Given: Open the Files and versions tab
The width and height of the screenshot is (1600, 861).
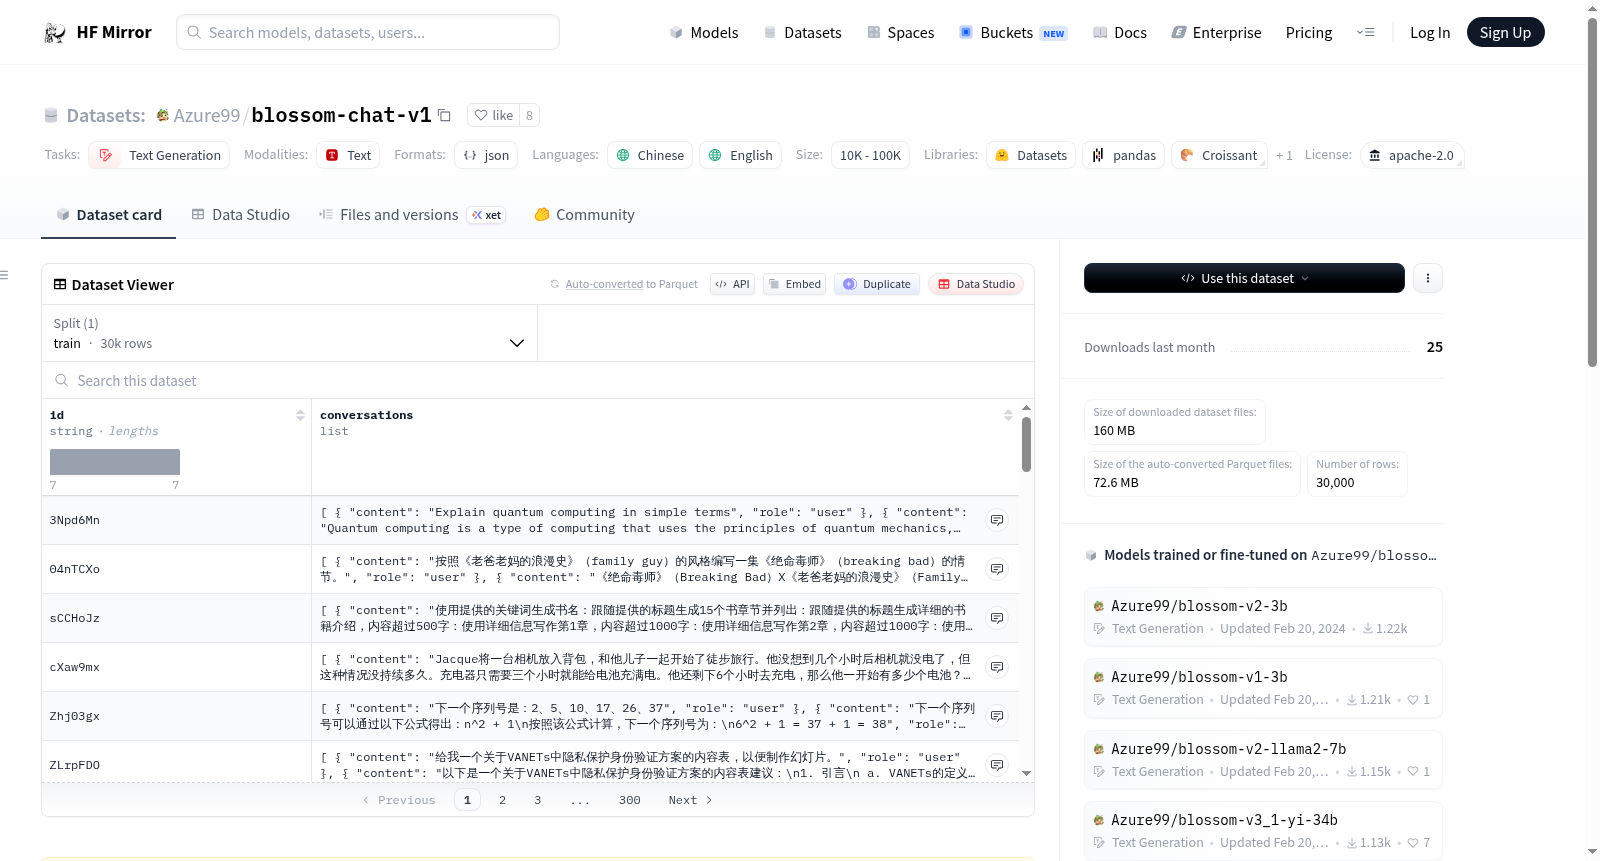Looking at the screenshot, I should point(412,214).
